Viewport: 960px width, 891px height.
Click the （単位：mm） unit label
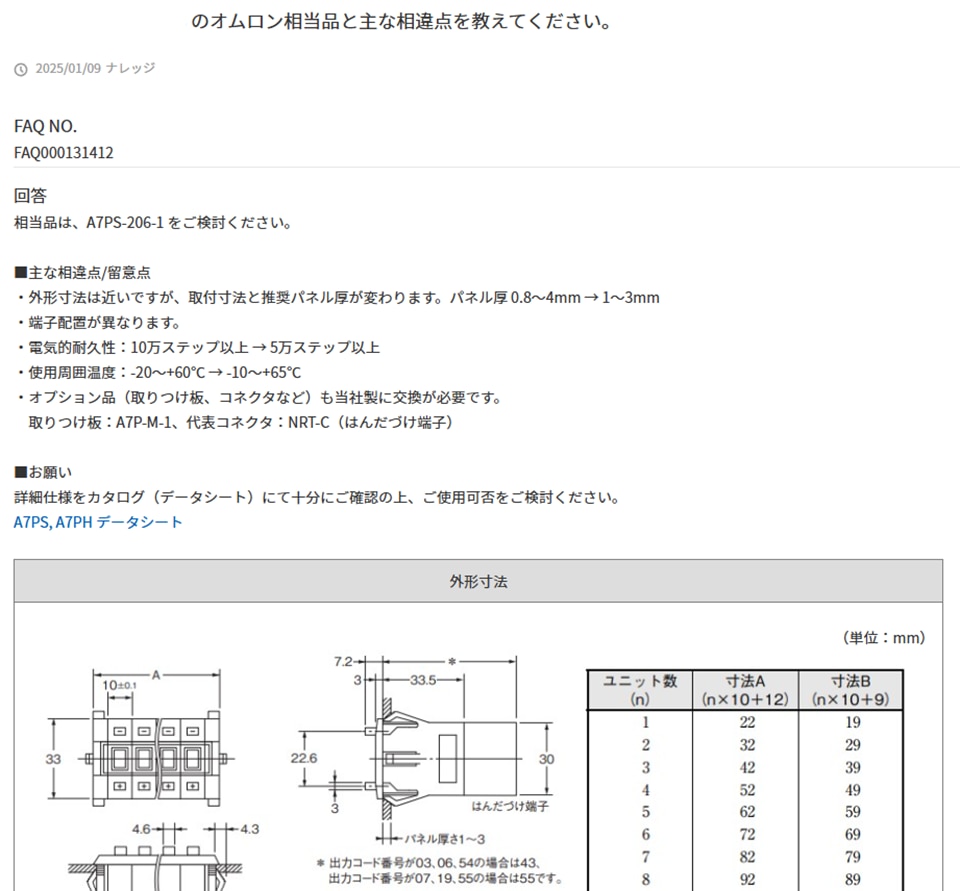tap(883, 637)
